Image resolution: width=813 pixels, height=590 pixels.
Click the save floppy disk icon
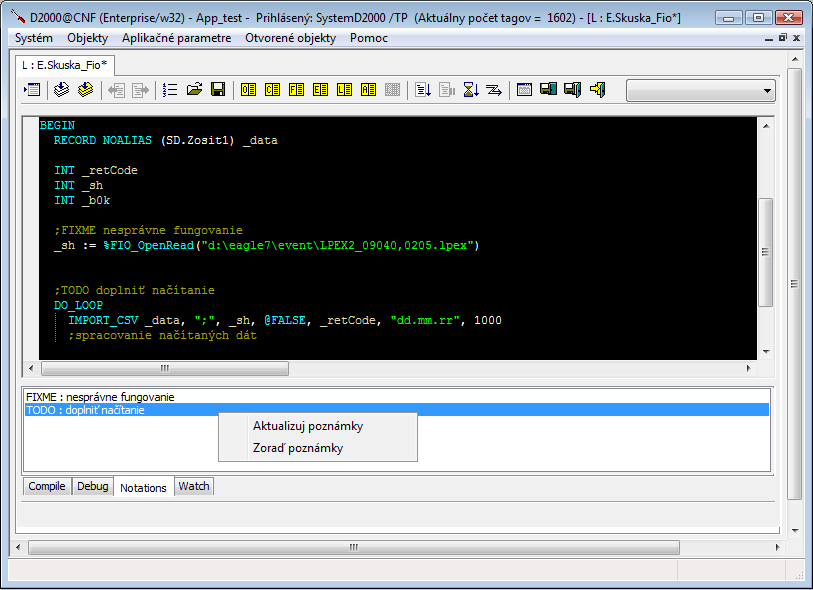click(217, 90)
